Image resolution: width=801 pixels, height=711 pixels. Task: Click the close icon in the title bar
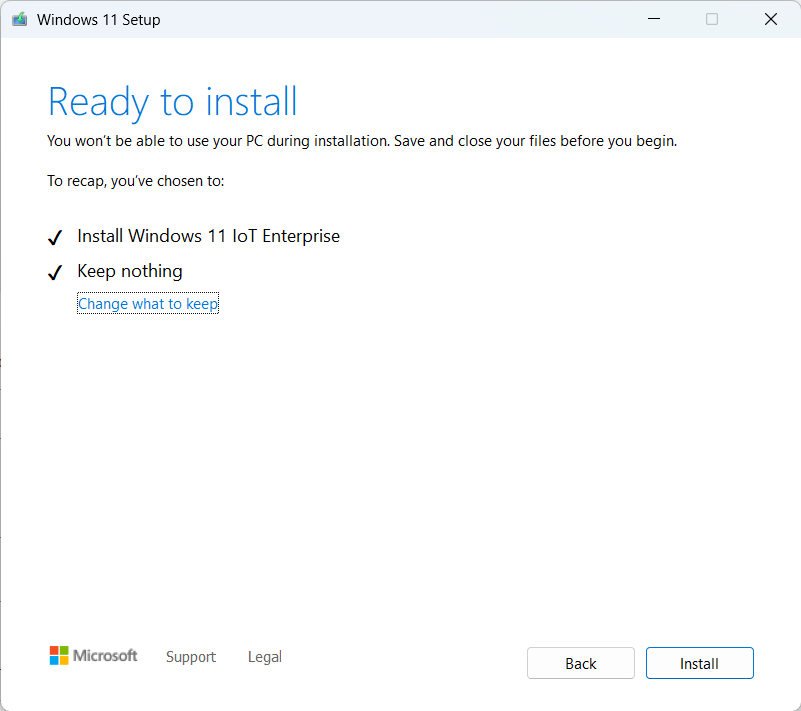click(770, 18)
